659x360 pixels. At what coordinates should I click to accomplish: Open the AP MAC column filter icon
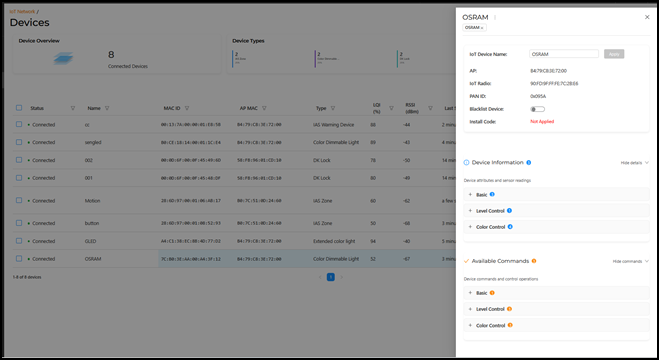tap(264, 108)
